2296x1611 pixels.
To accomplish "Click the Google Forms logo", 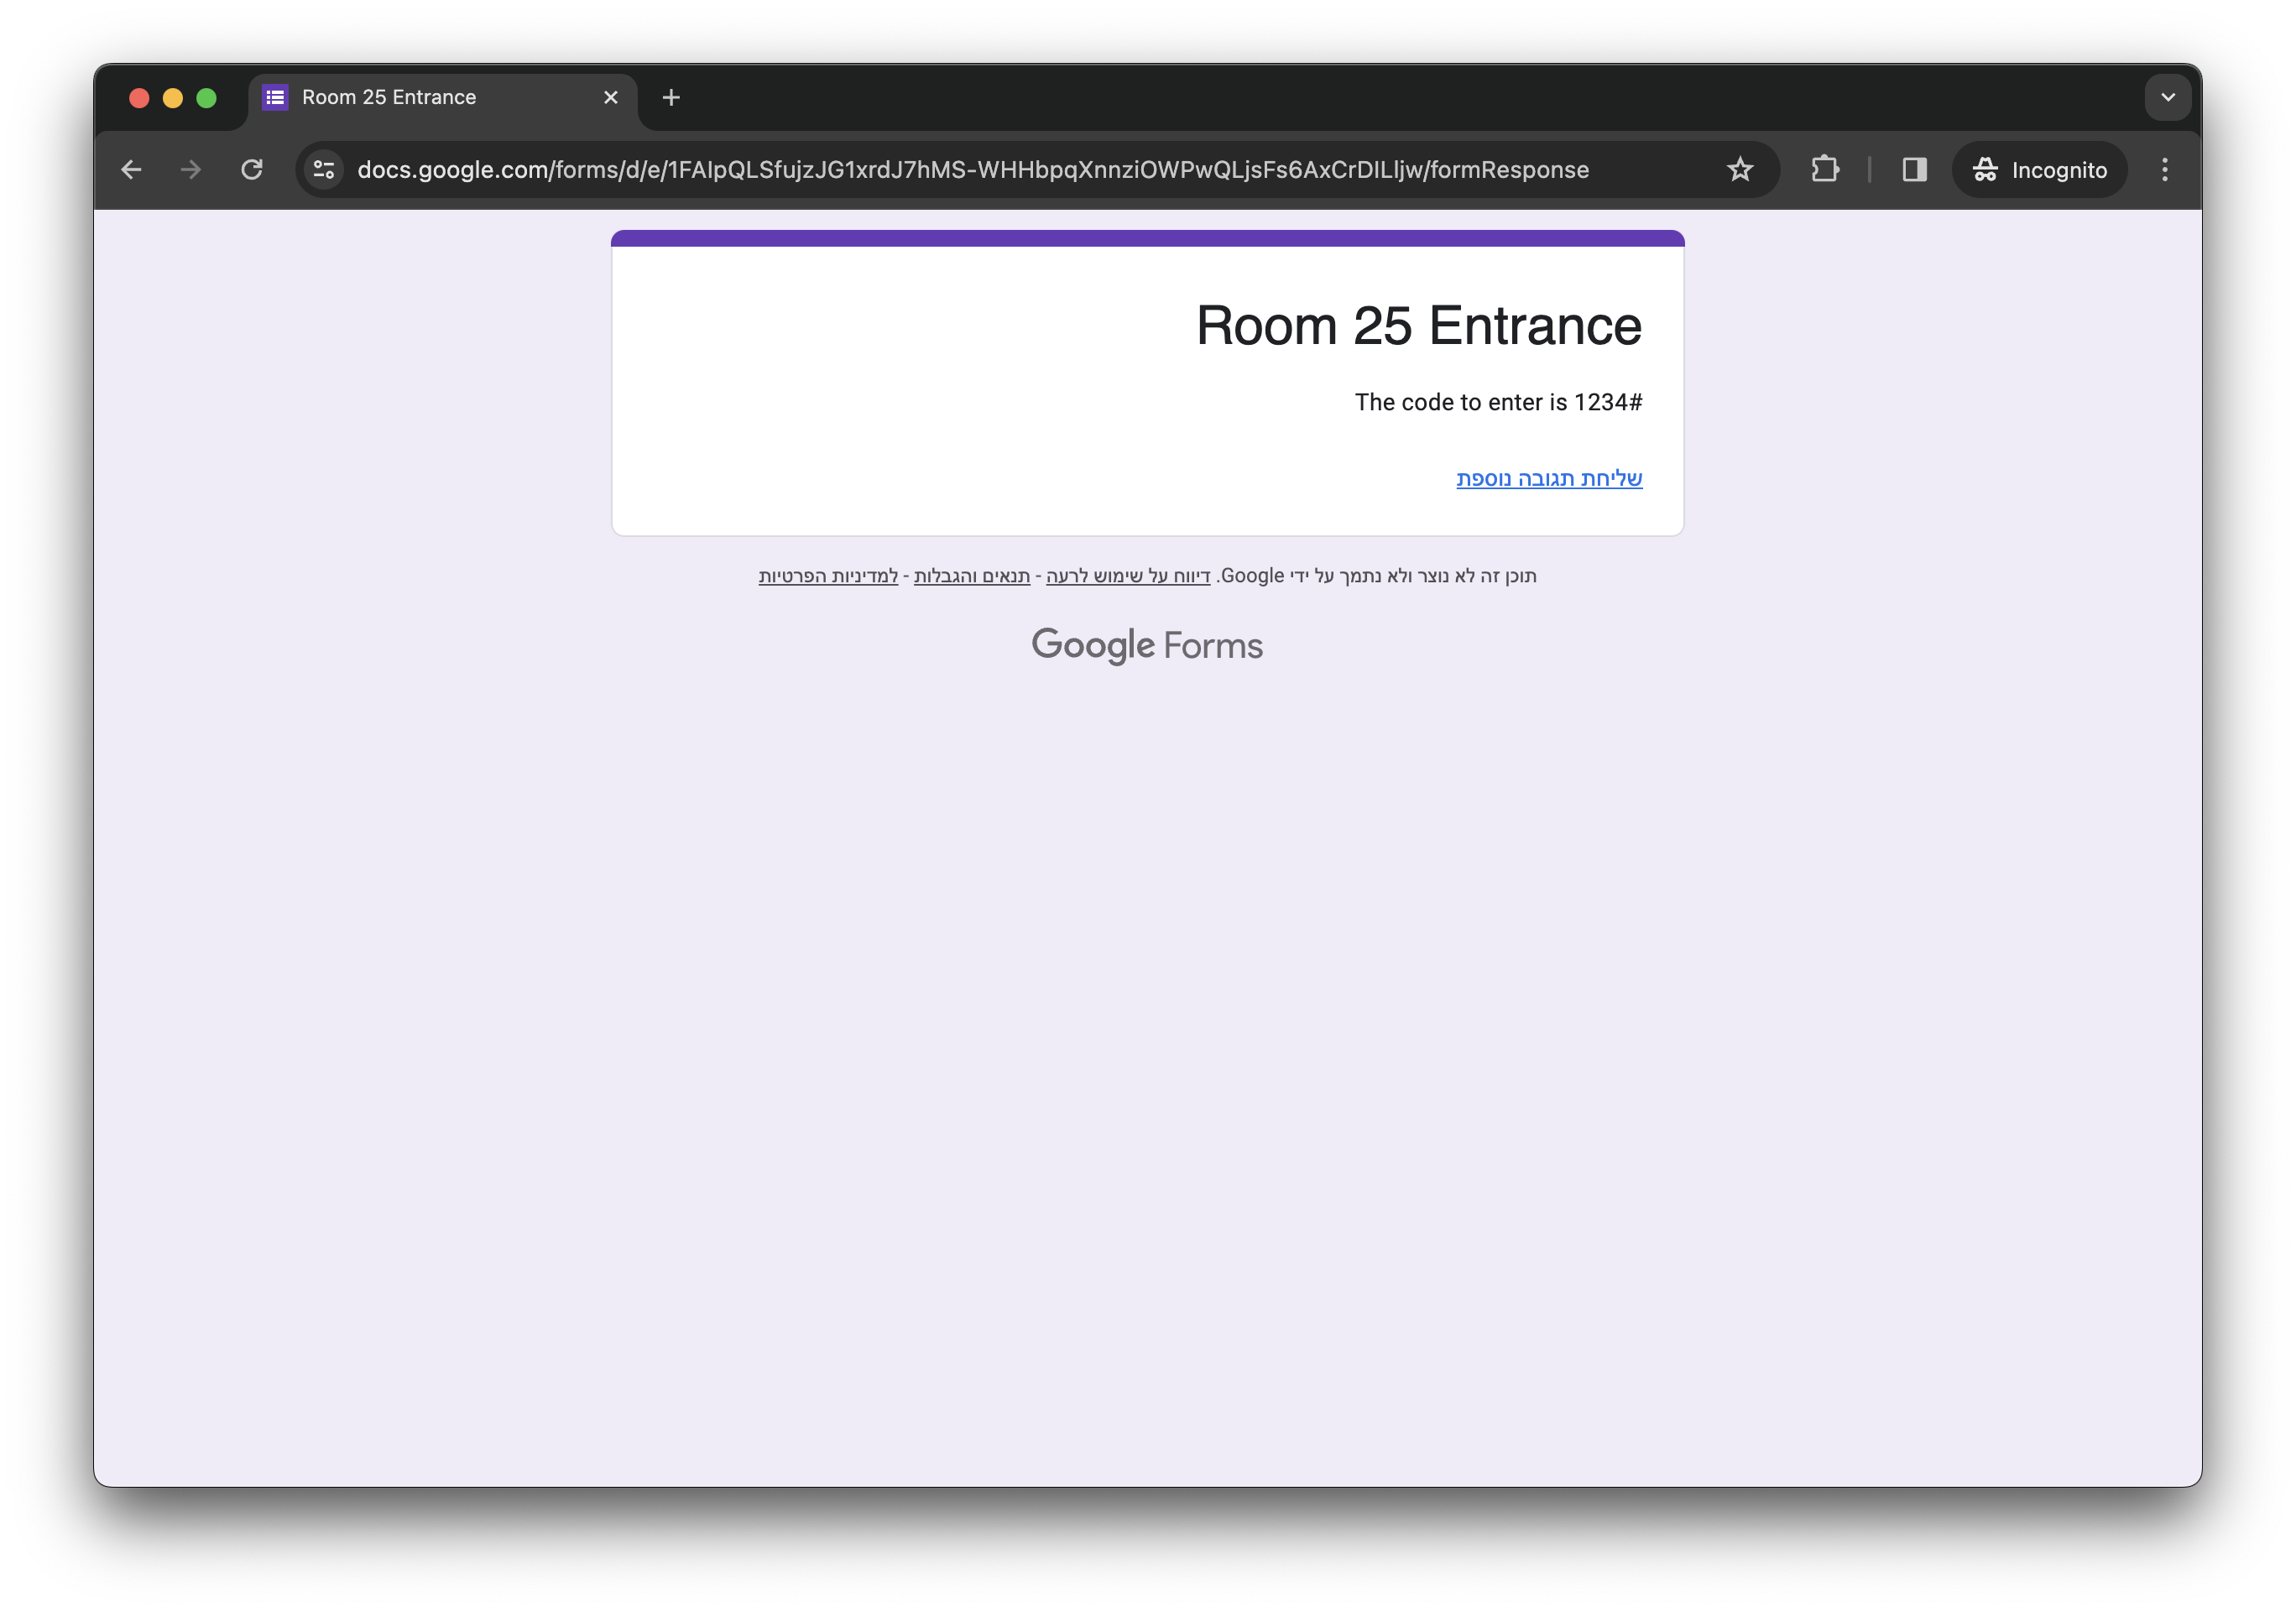I will coord(1147,646).
